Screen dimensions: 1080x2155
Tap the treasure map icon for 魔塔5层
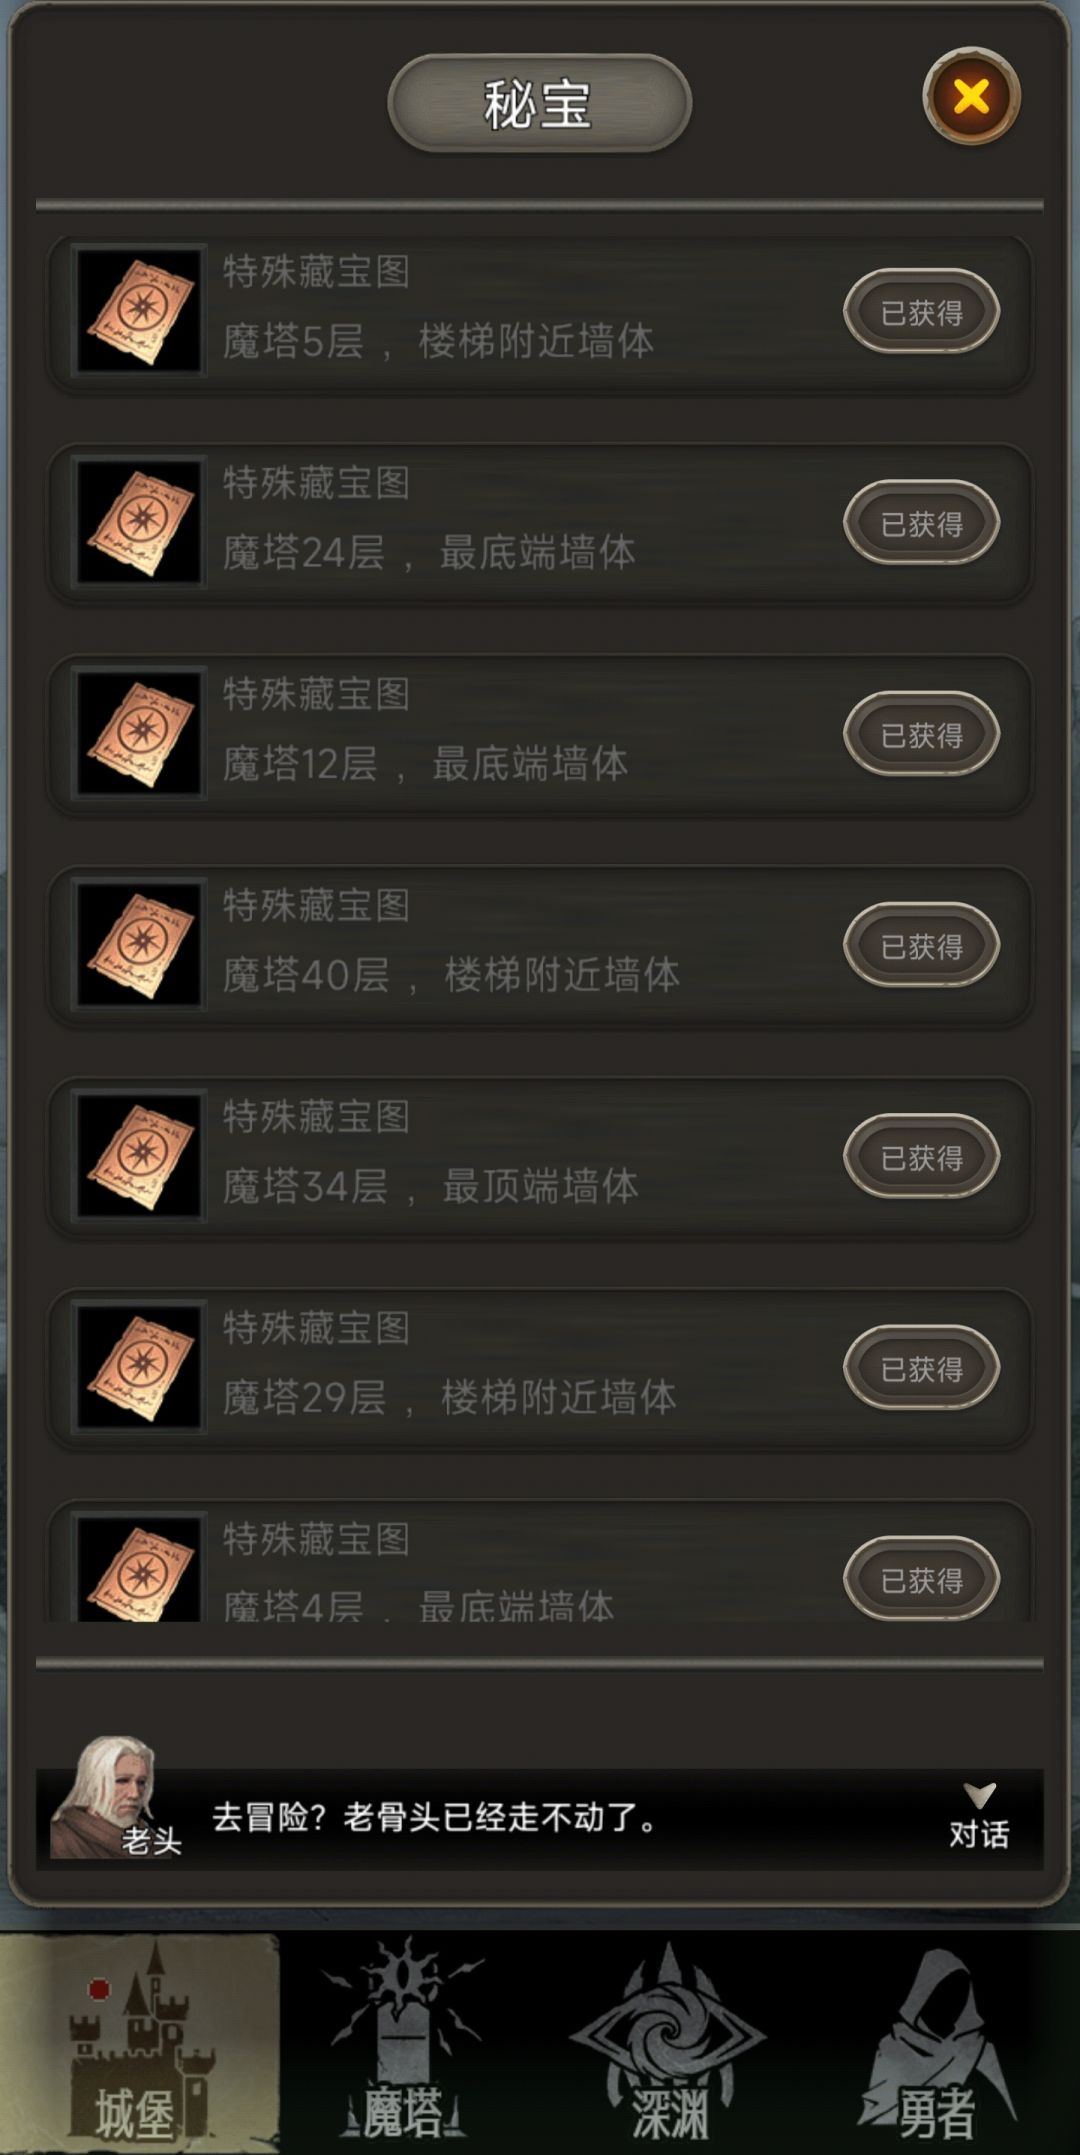coord(139,311)
